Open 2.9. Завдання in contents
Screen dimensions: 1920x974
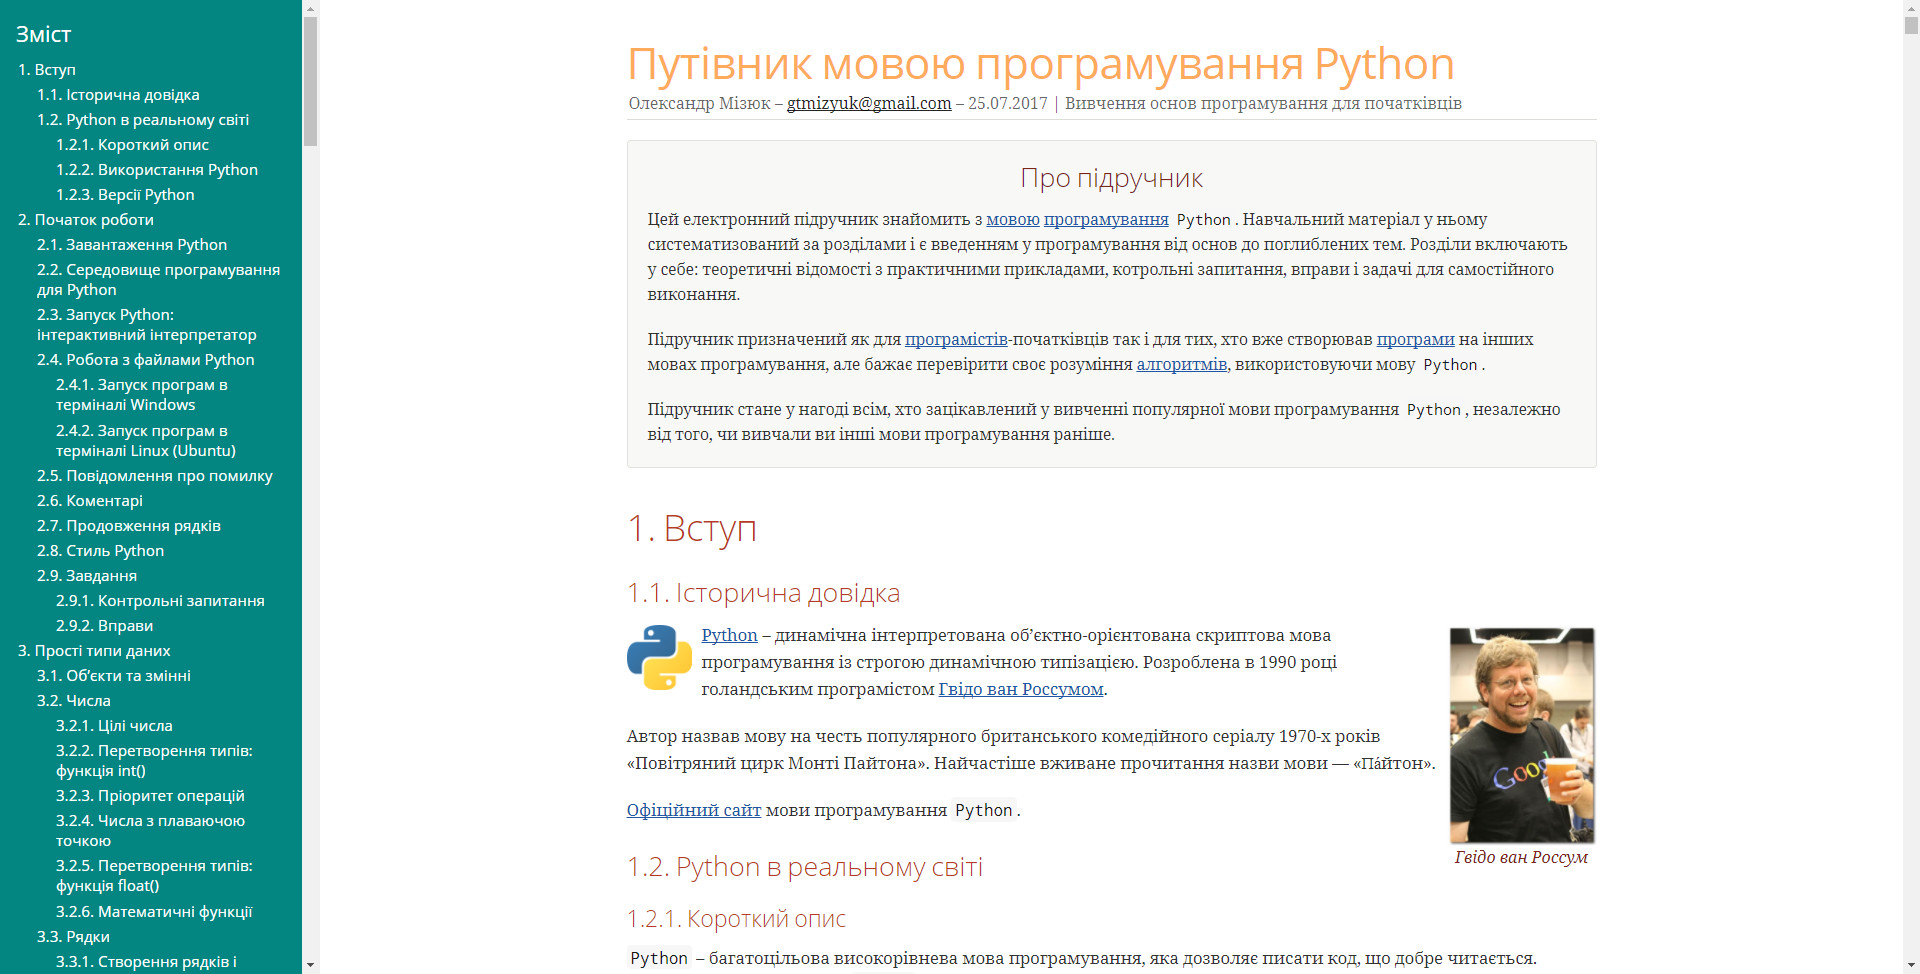tap(87, 576)
